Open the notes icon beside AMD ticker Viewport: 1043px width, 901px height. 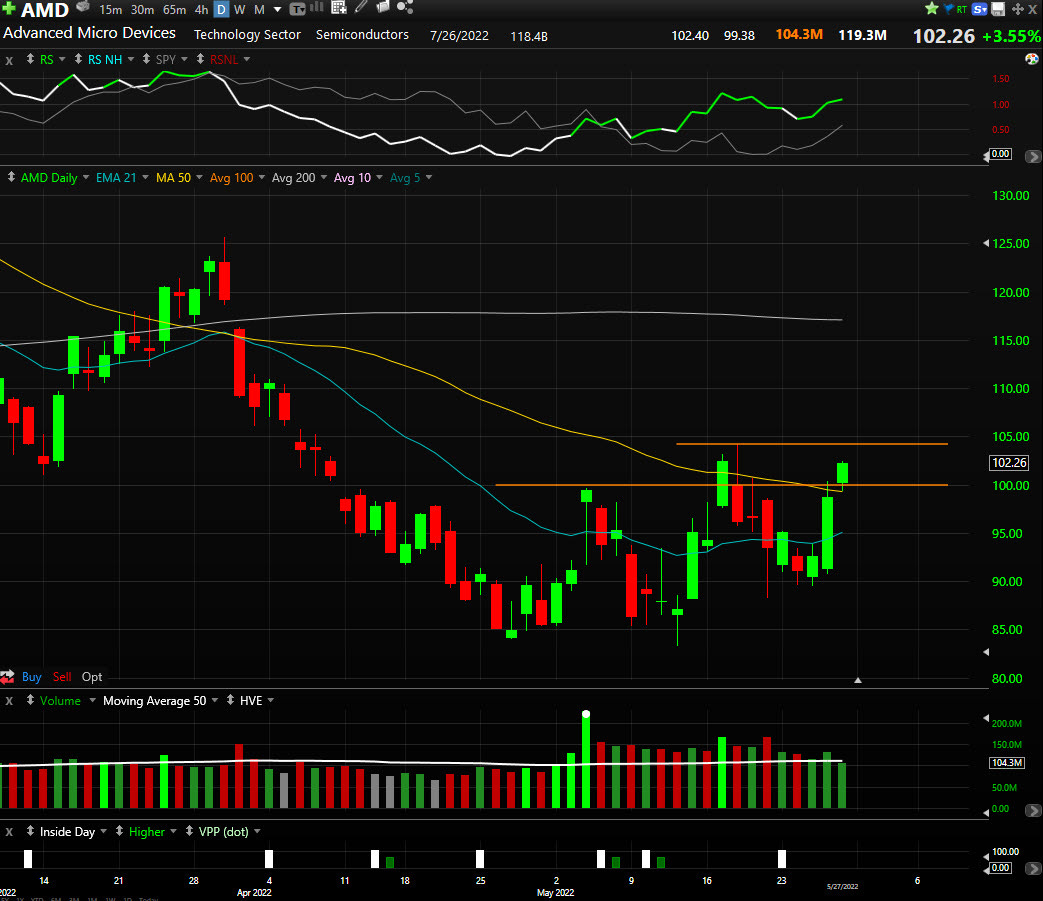click(x=82, y=7)
